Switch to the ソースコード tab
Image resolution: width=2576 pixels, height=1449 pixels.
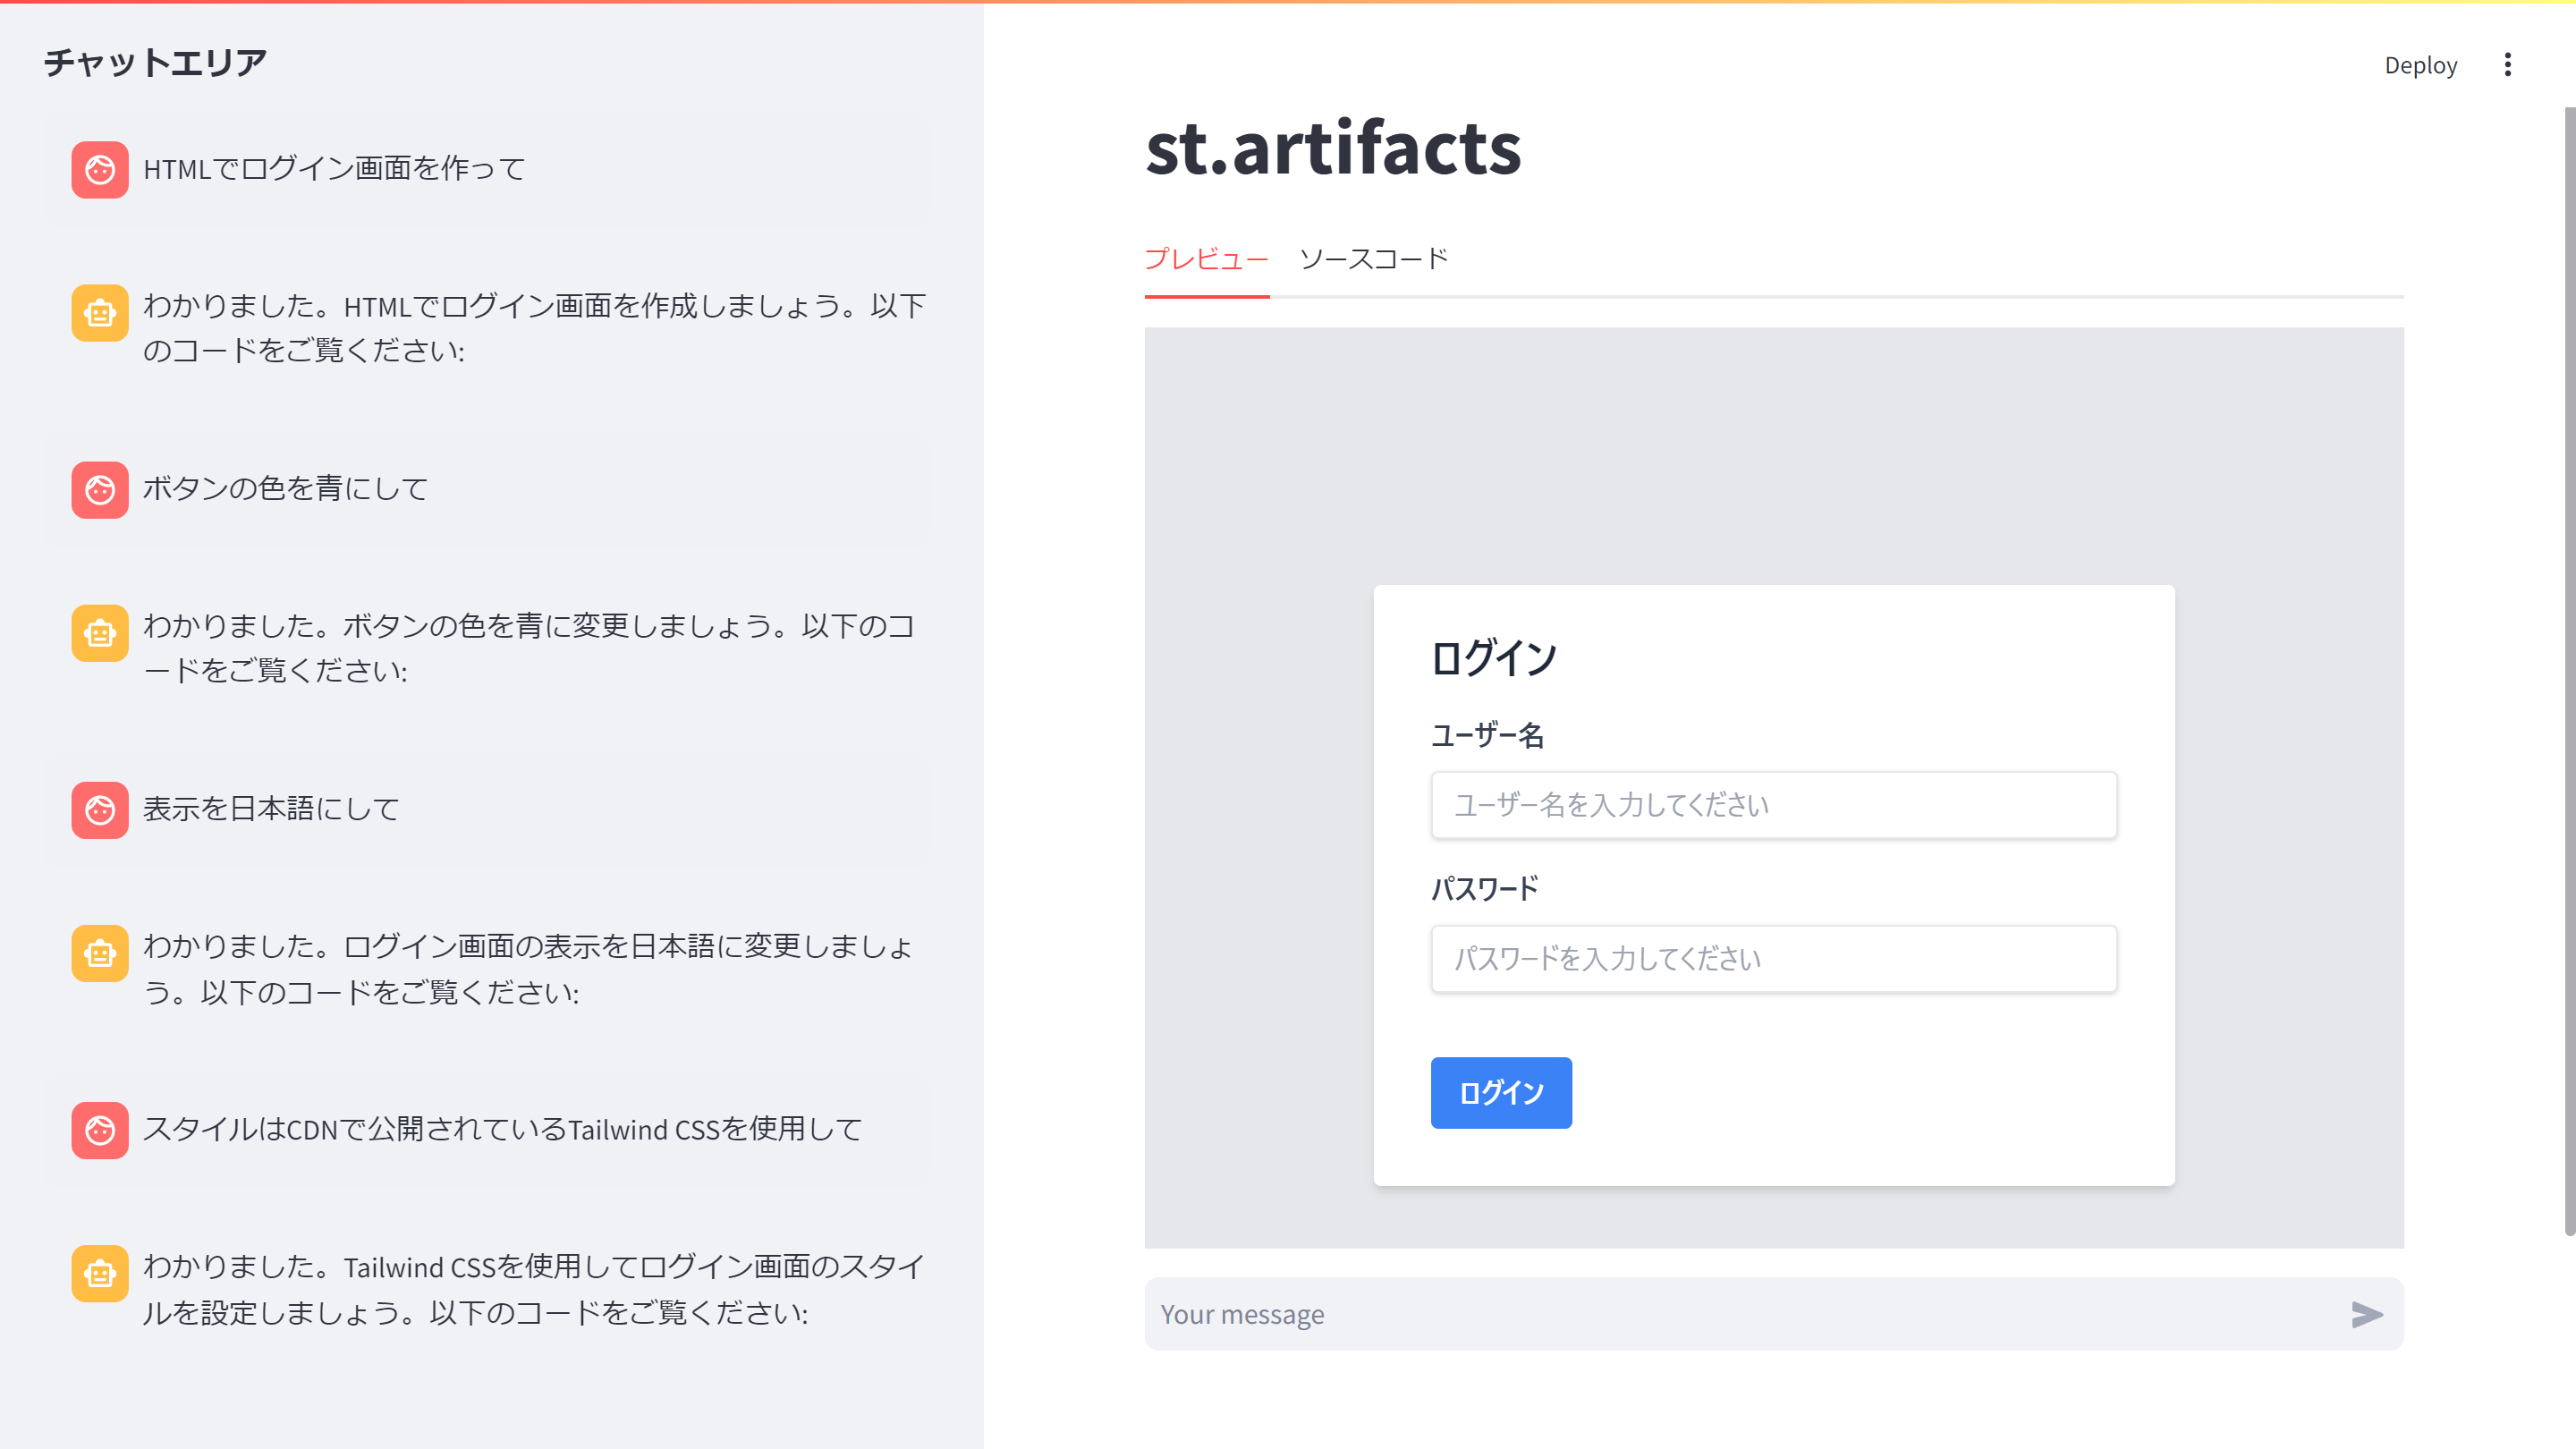[x=1373, y=259]
